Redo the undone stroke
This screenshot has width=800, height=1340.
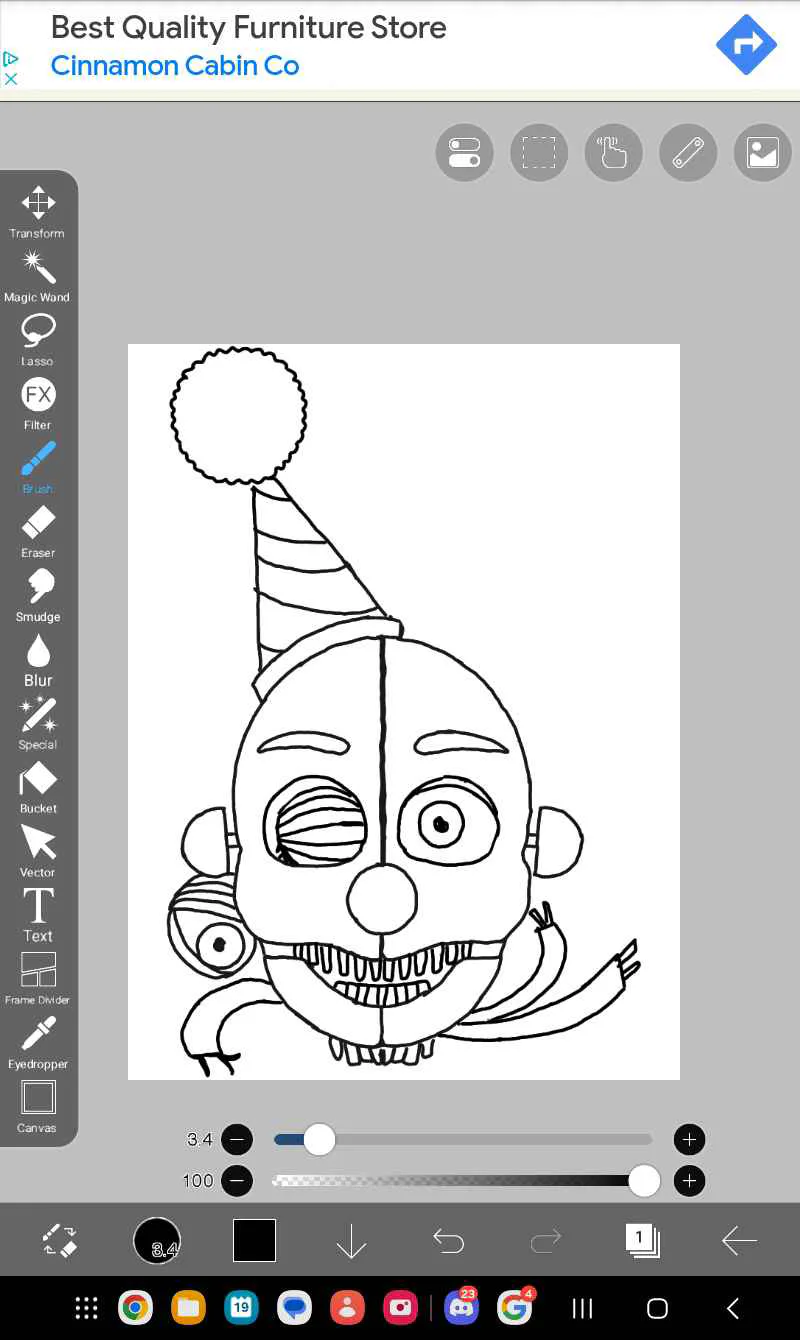(x=545, y=1241)
